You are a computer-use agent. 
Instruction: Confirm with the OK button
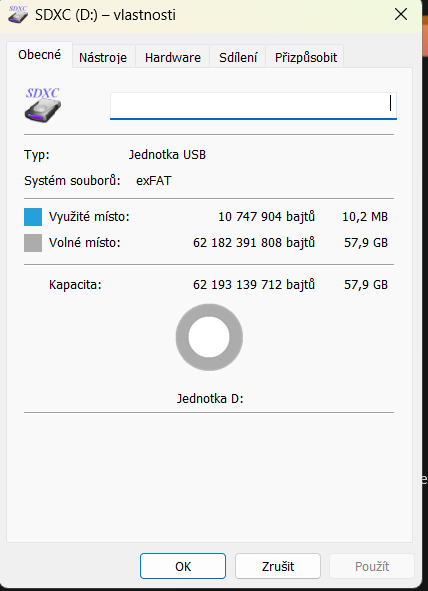(x=183, y=566)
